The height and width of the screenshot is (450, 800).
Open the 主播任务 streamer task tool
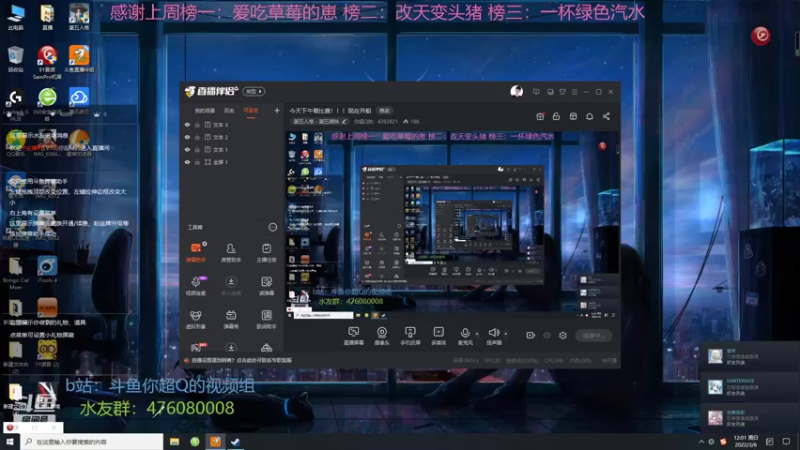tap(266, 252)
